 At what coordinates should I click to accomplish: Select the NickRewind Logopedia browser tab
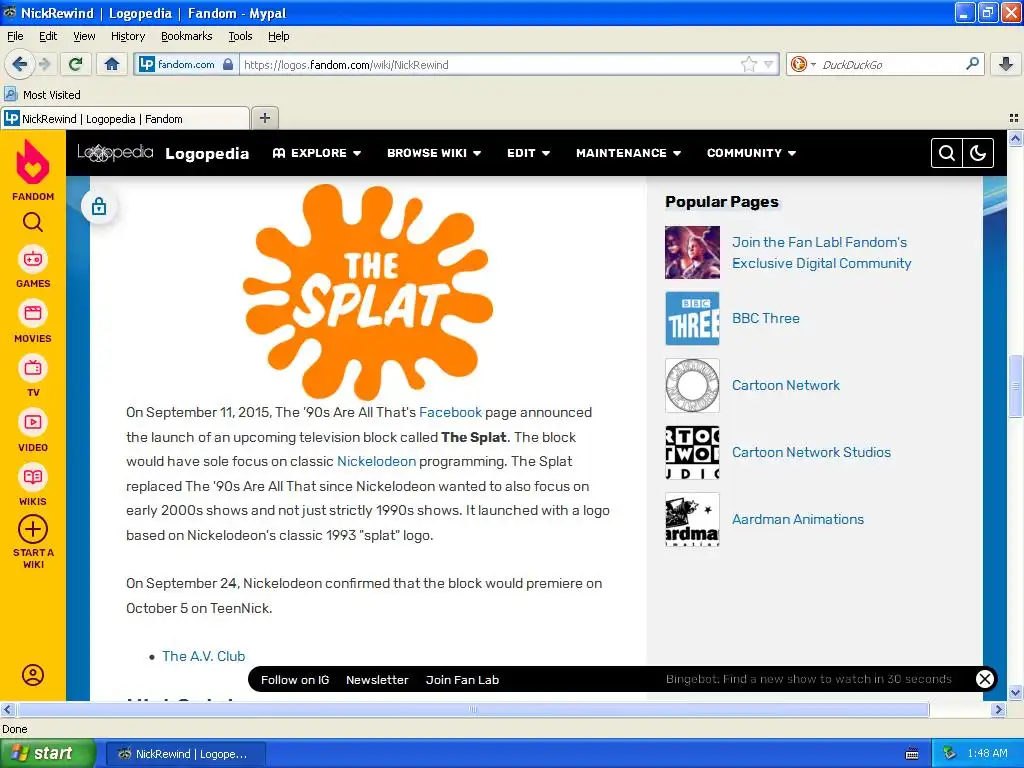pyautogui.click(x=125, y=118)
